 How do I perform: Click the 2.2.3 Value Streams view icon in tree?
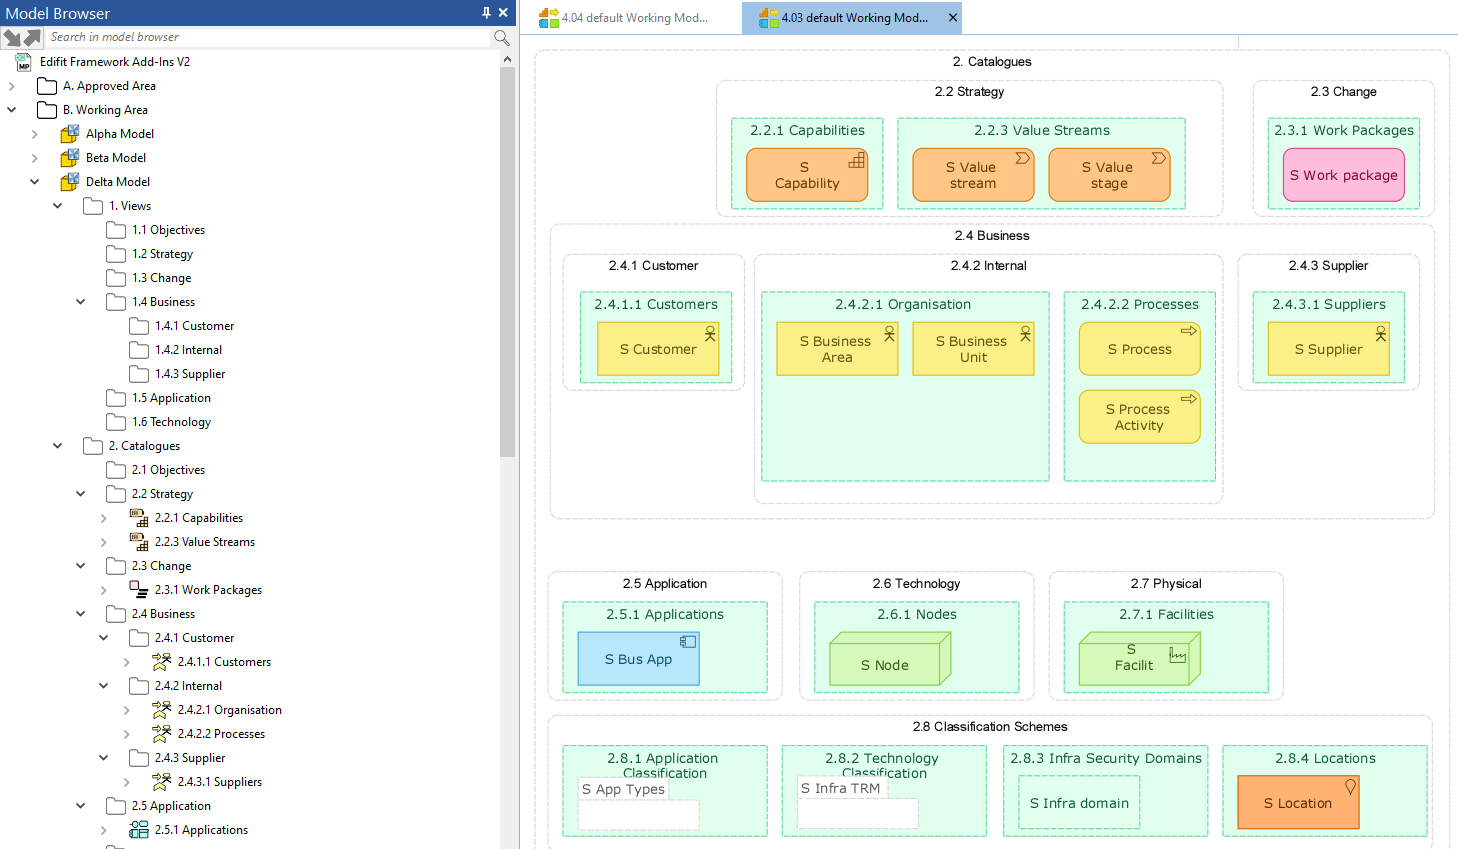[139, 542]
